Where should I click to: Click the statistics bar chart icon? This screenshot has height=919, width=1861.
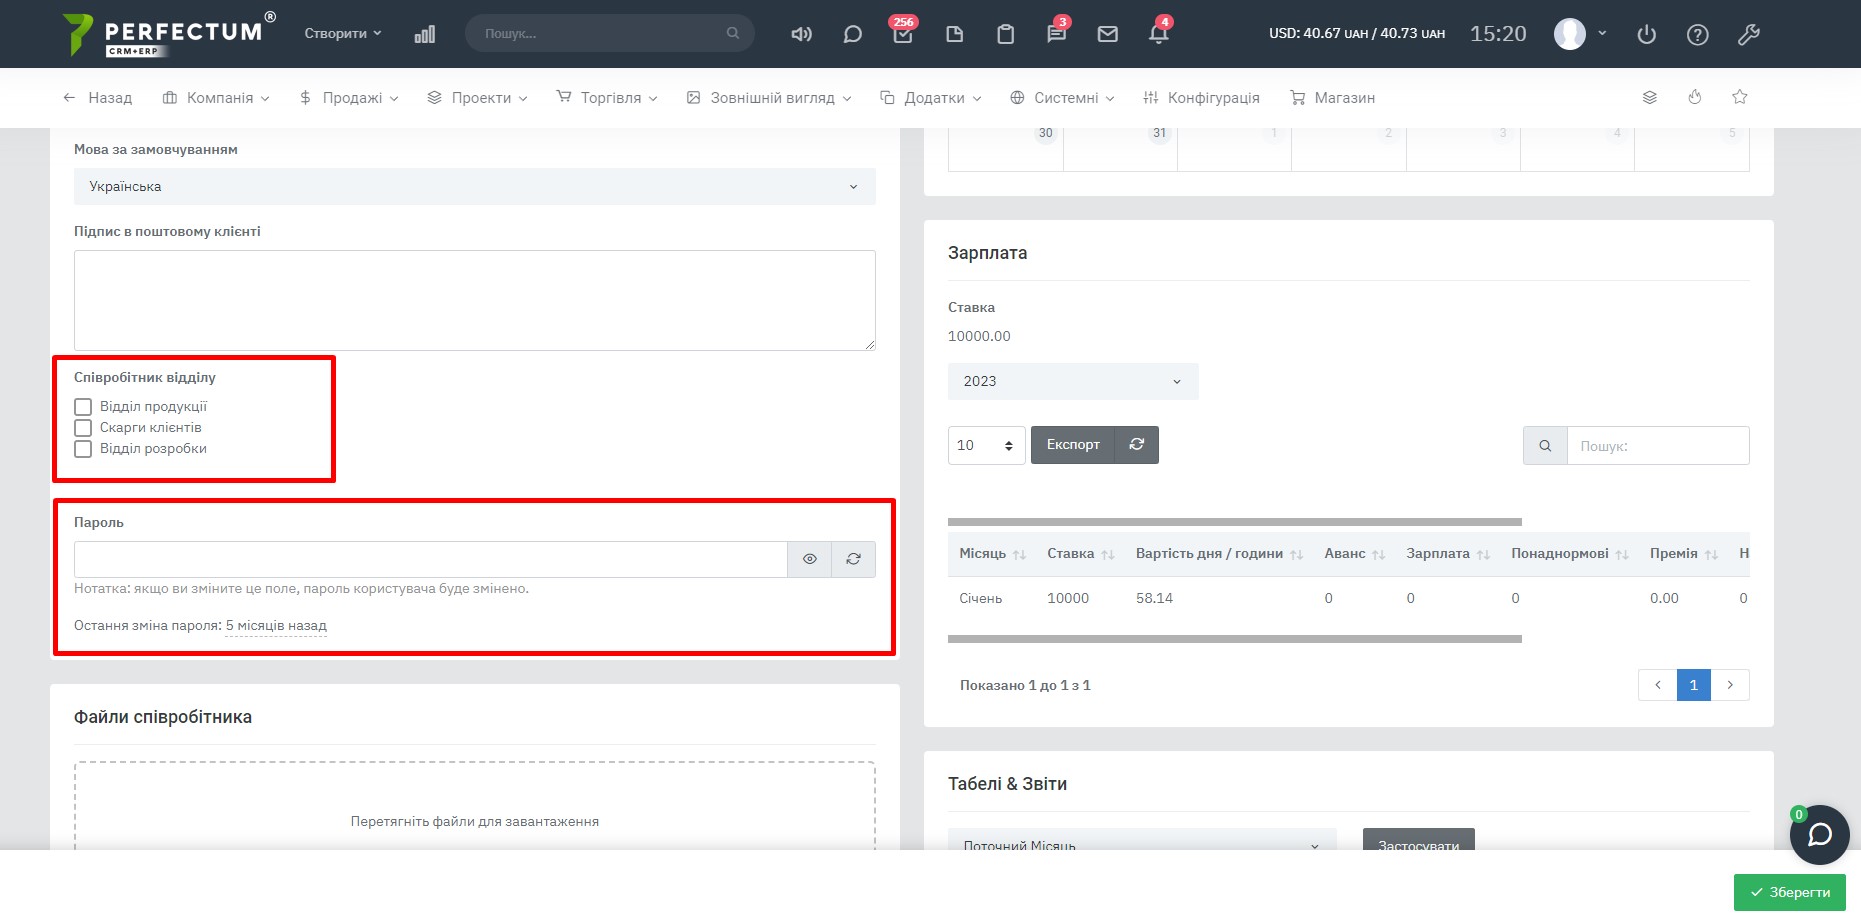425,34
